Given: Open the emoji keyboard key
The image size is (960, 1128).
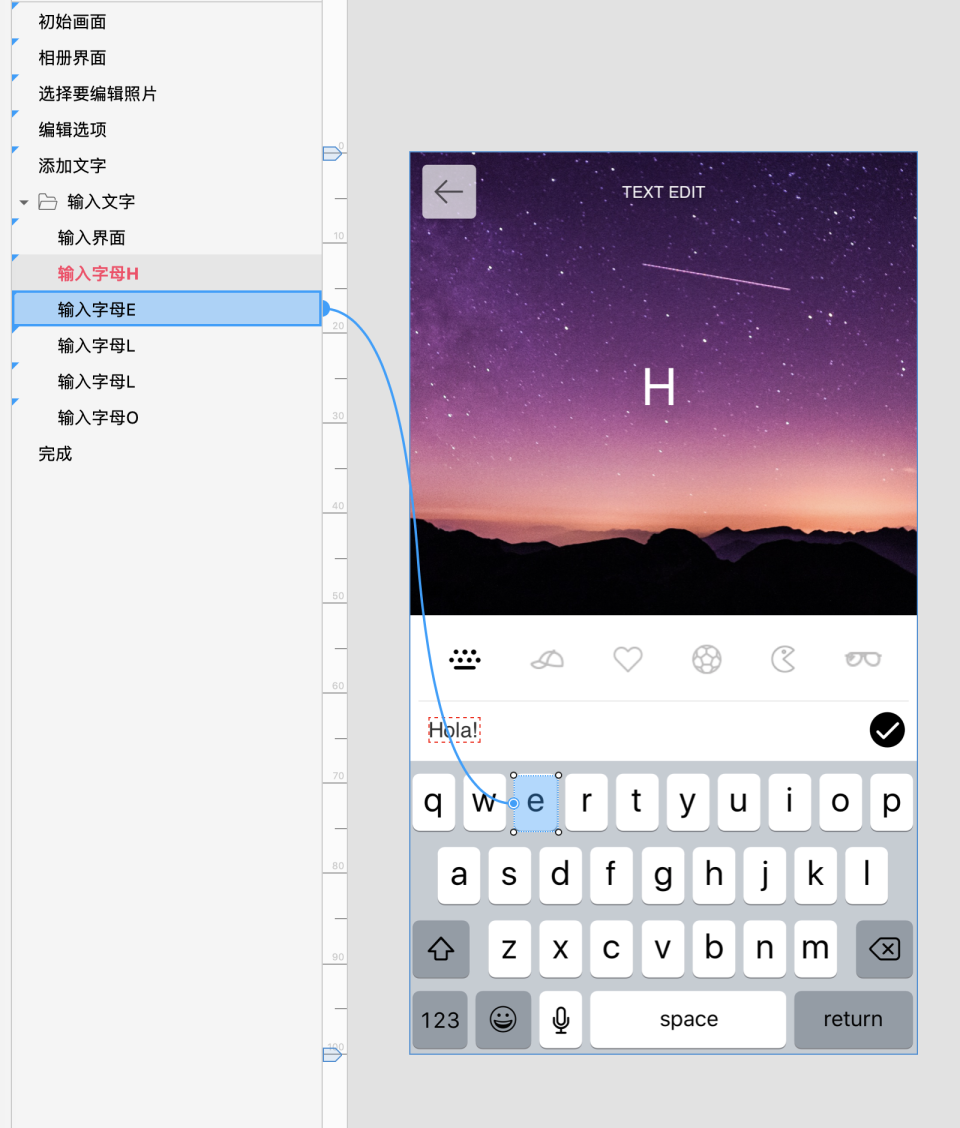Looking at the screenshot, I should coord(503,1019).
